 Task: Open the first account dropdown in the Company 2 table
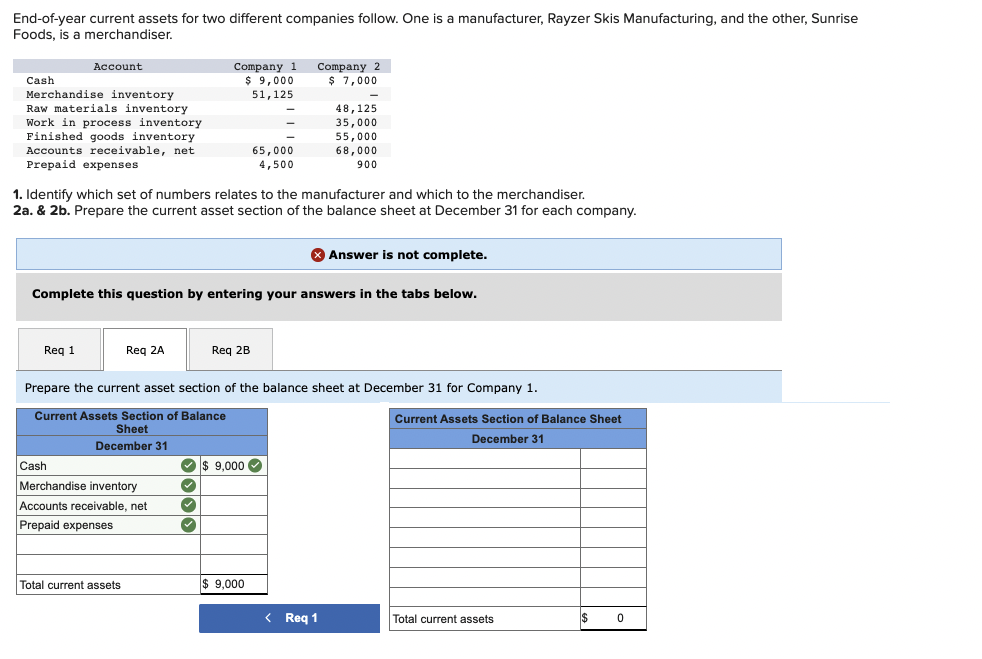click(484, 459)
